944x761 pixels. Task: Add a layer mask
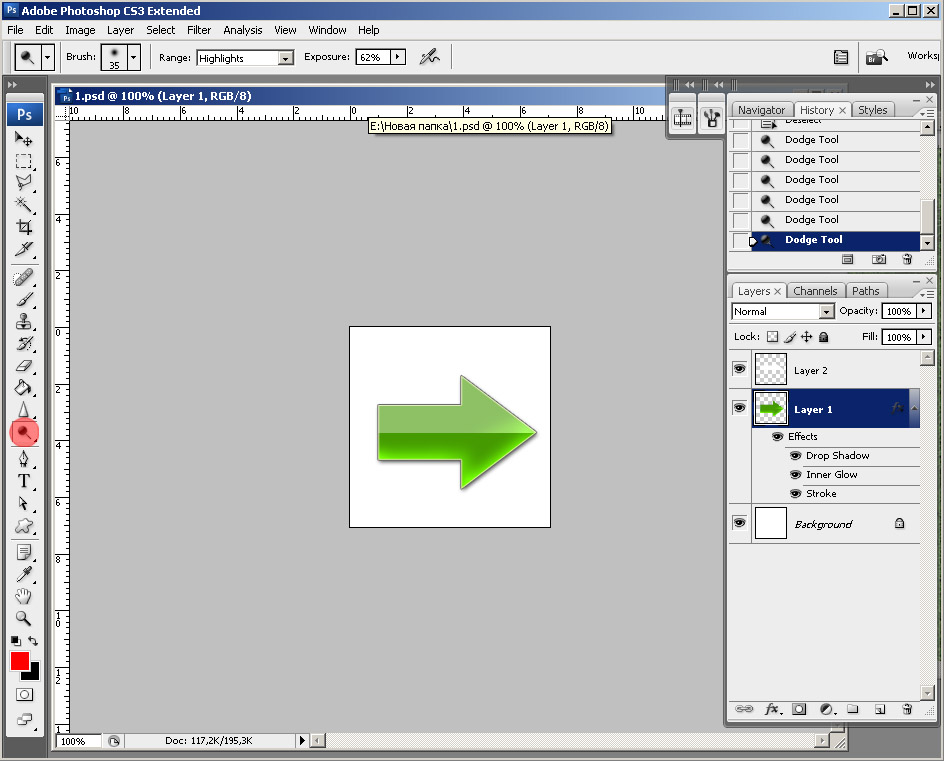pos(799,709)
